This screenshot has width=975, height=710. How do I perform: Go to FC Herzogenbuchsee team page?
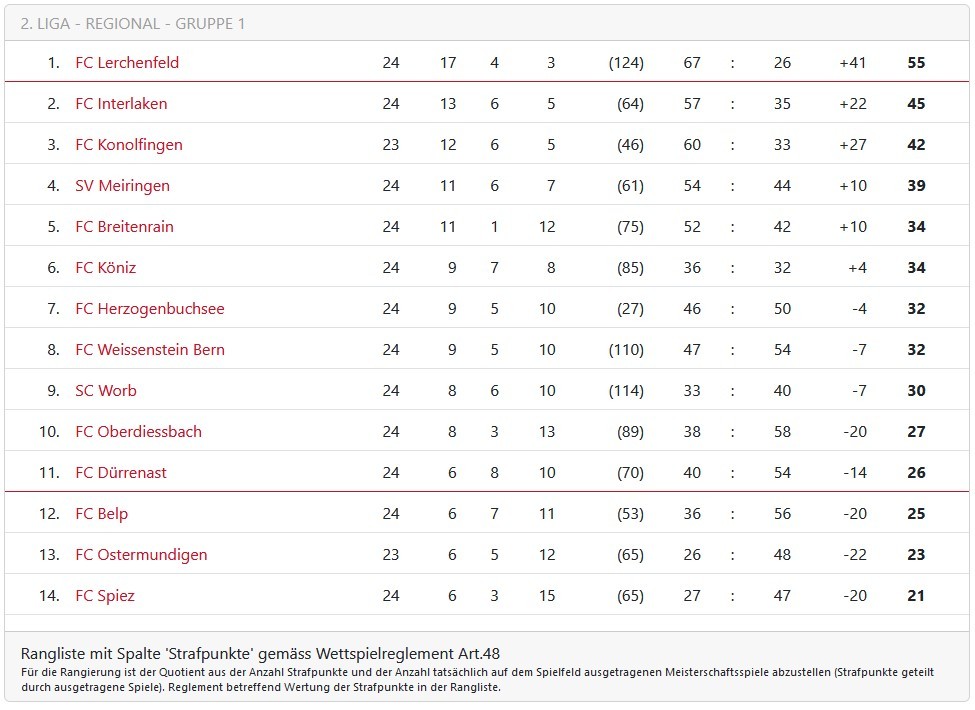click(x=150, y=309)
